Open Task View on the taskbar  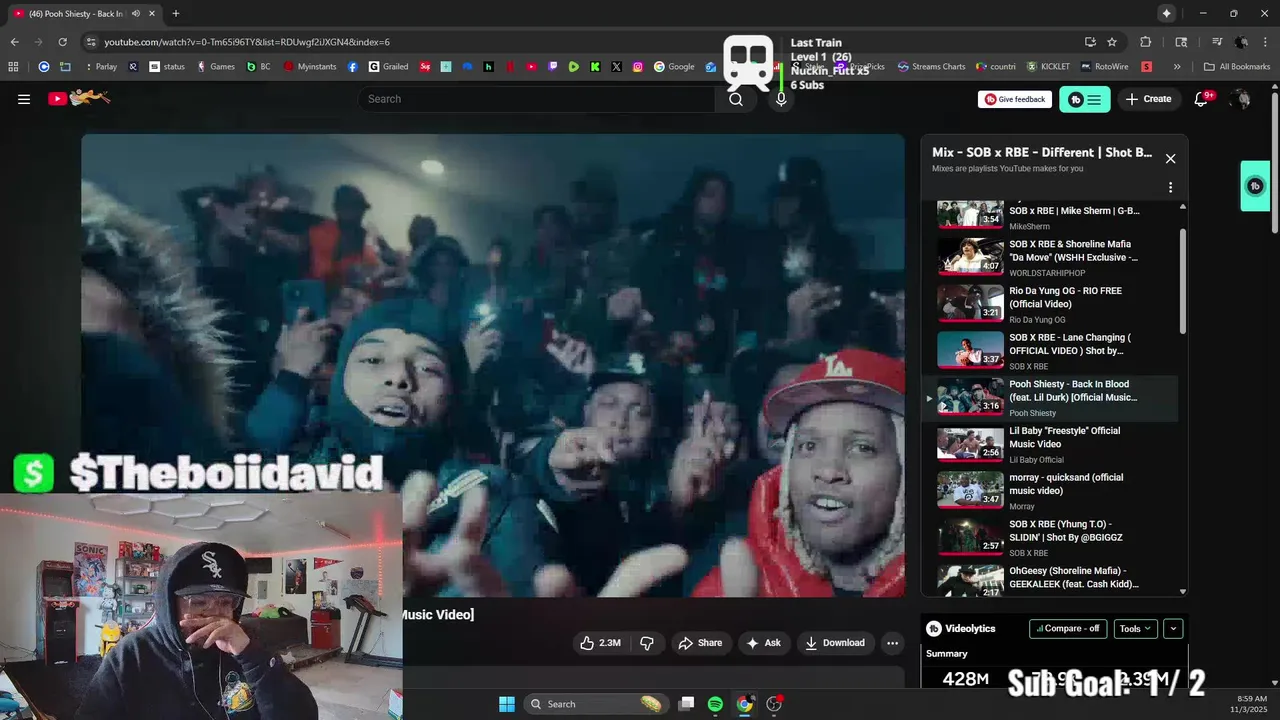[686, 704]
